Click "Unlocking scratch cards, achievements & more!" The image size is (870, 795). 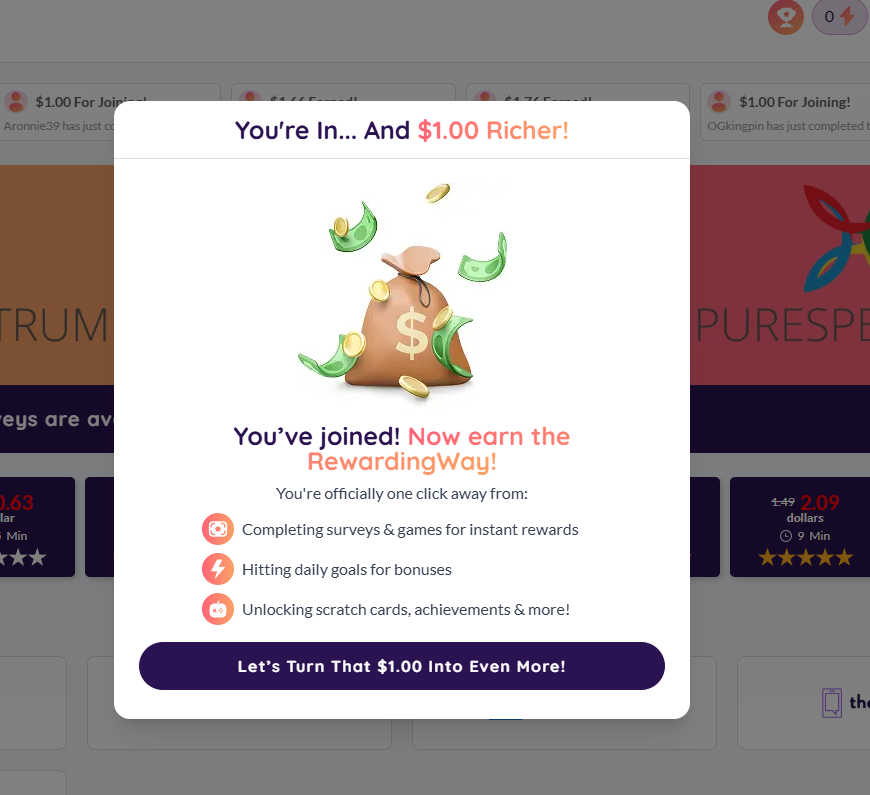406,609
